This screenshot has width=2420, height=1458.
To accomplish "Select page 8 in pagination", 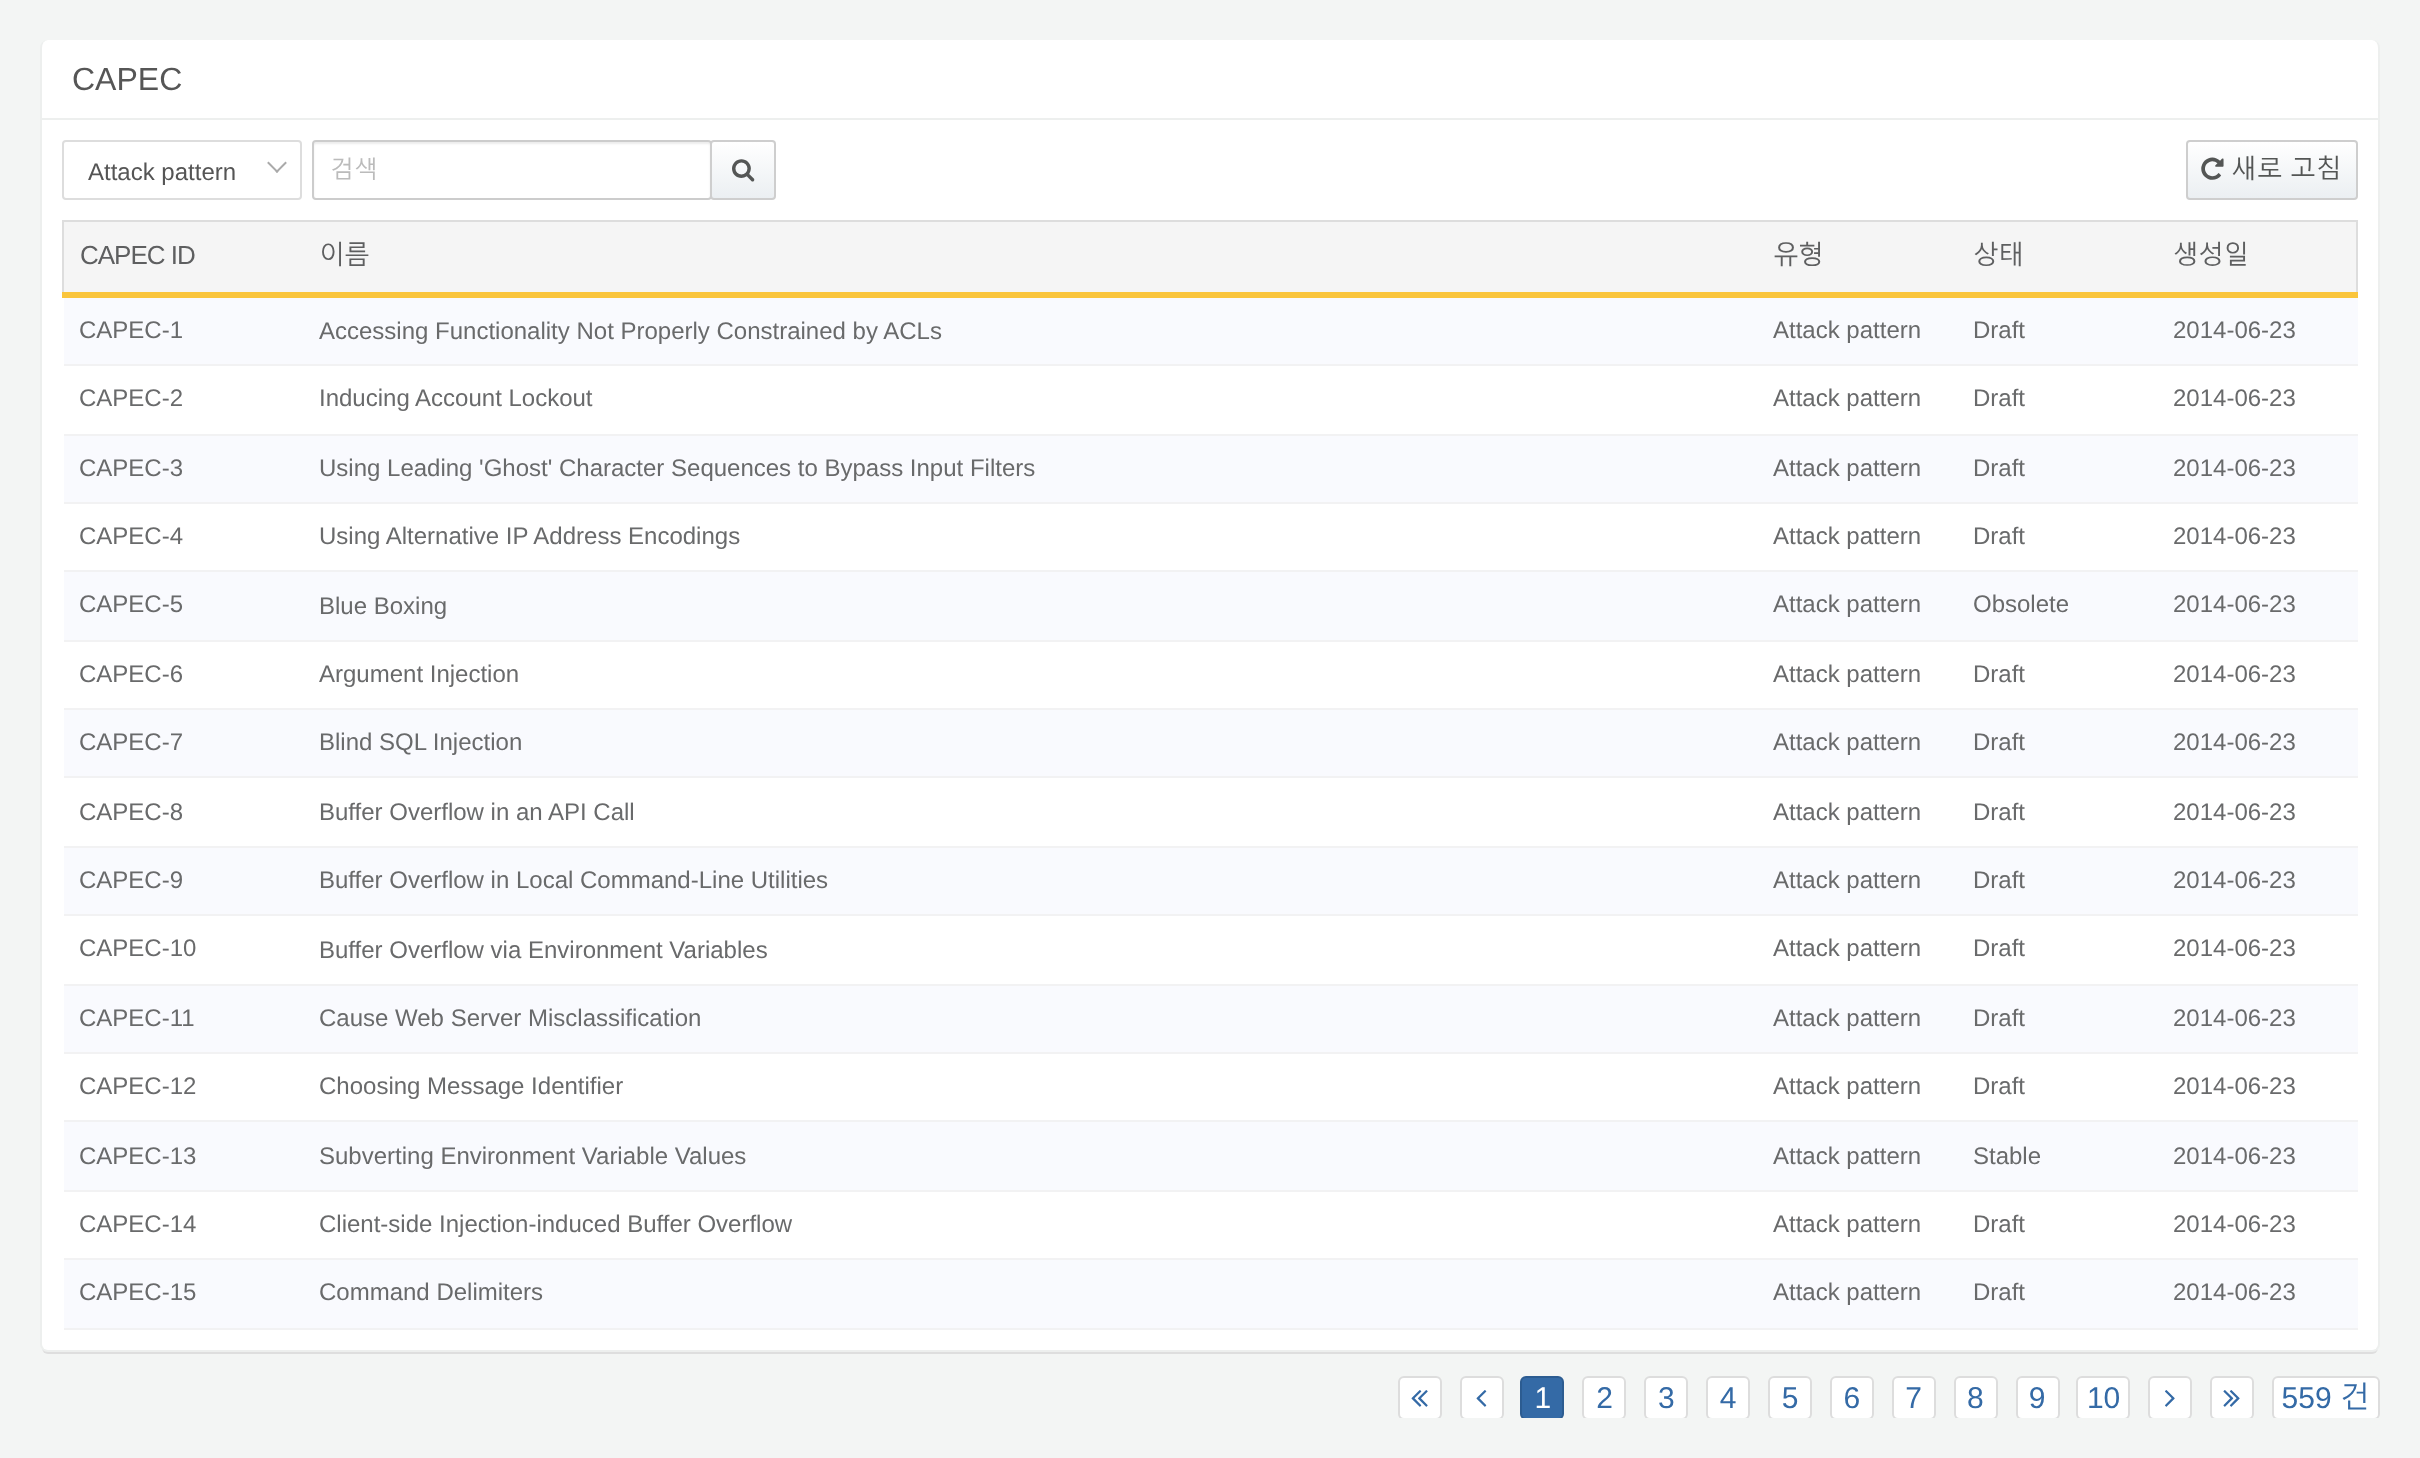I will click(1976, 1397).
